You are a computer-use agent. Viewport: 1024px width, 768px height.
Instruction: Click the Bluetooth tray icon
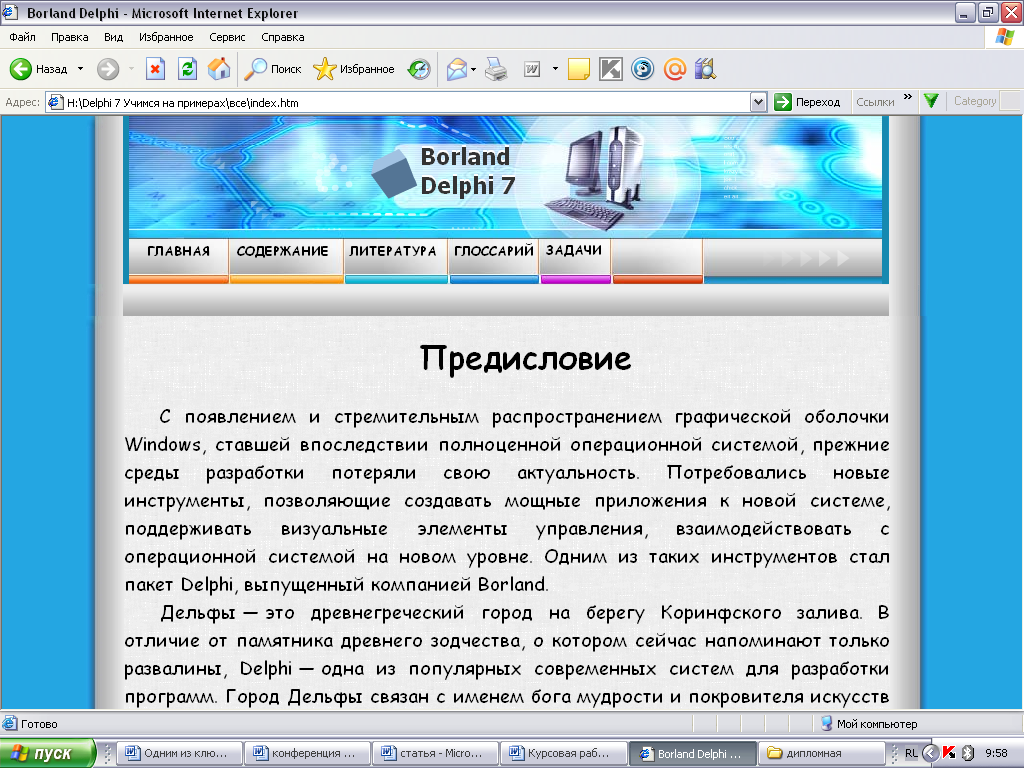968,753
